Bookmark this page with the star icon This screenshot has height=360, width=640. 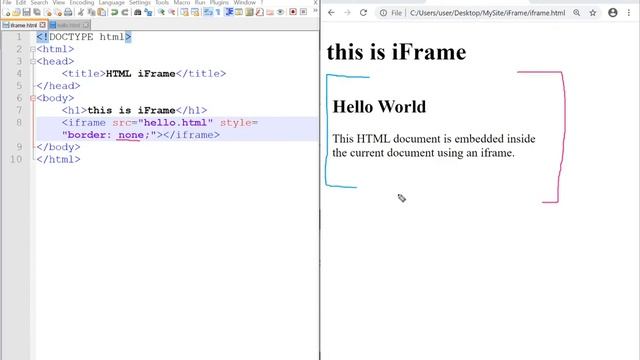point(593,13)
